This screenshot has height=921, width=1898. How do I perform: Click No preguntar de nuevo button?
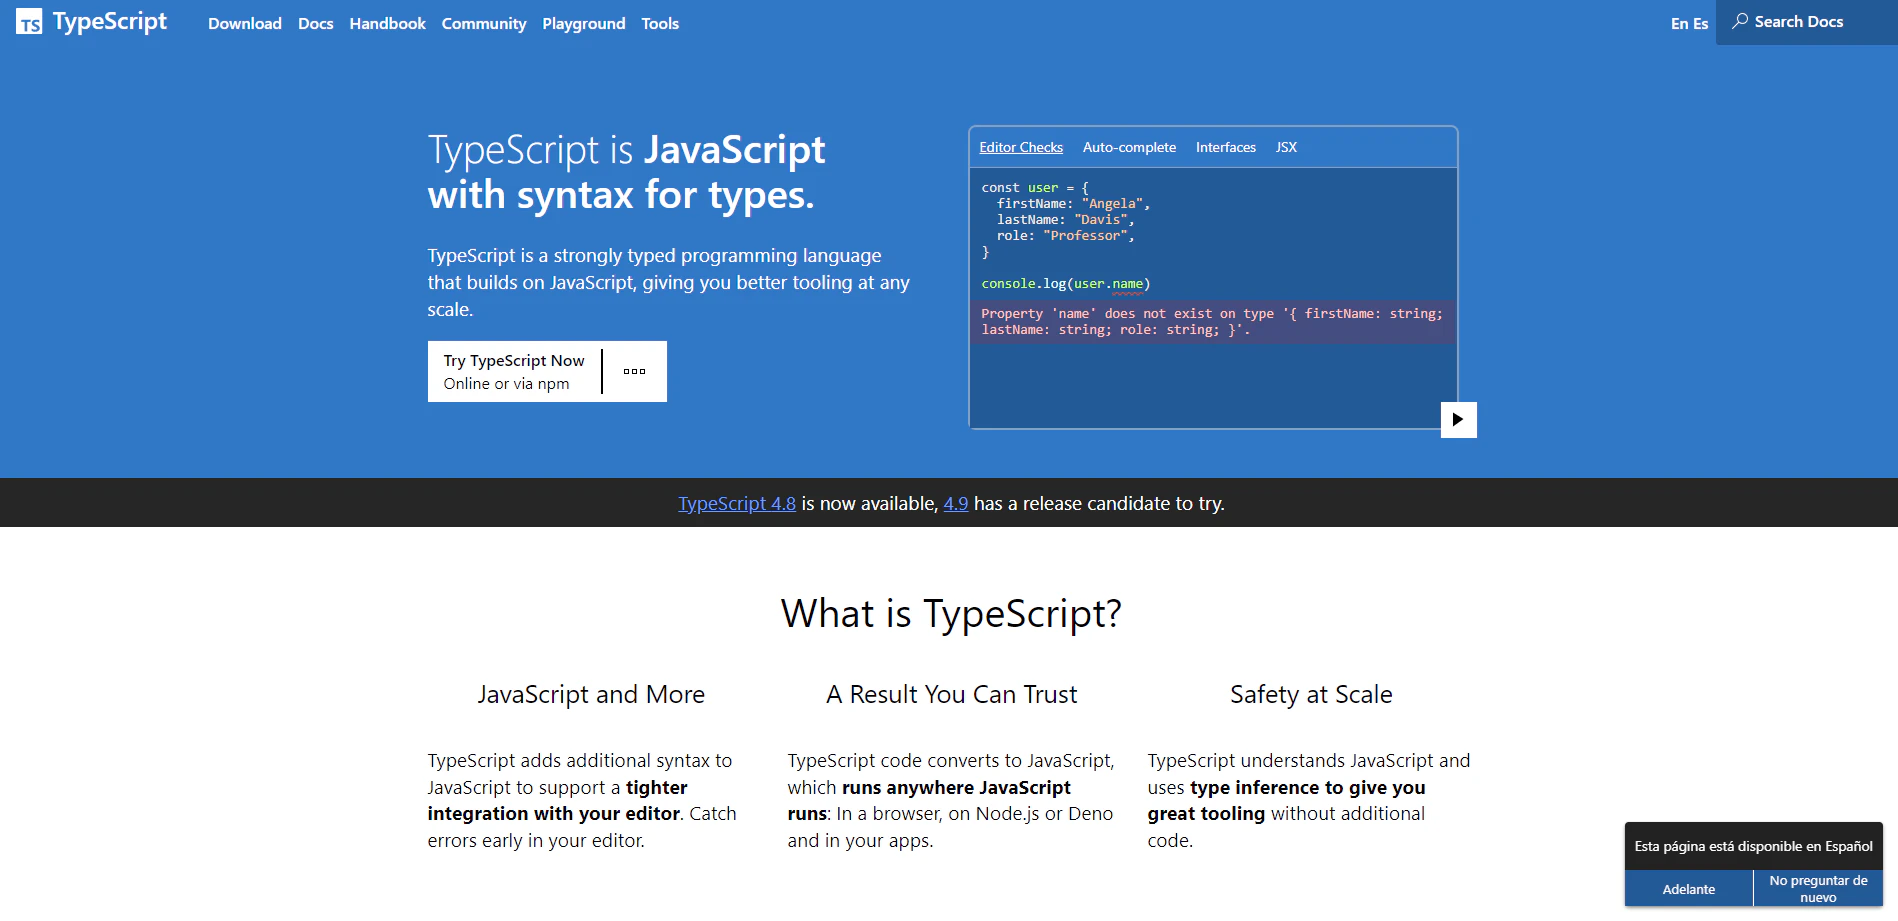(x=1818, y=888)
